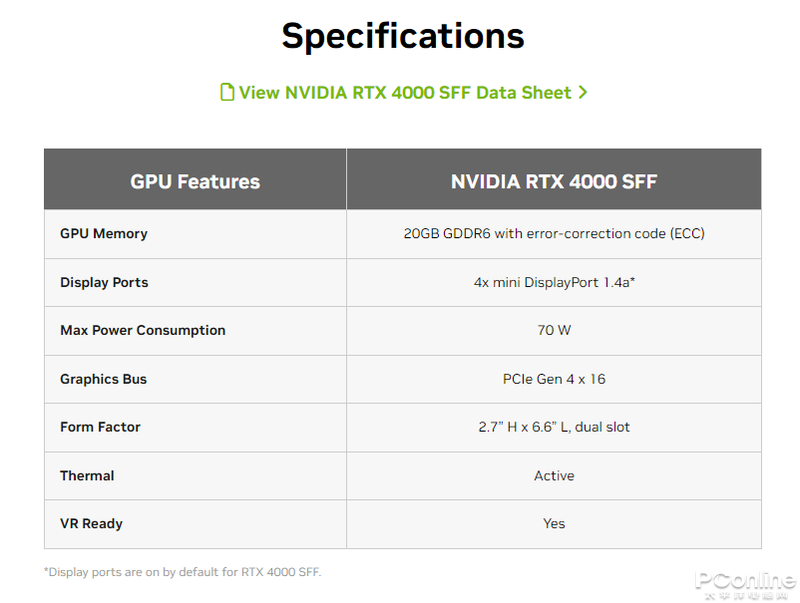
Task: Click the 70 W power value
Action: tap(554, 330)
